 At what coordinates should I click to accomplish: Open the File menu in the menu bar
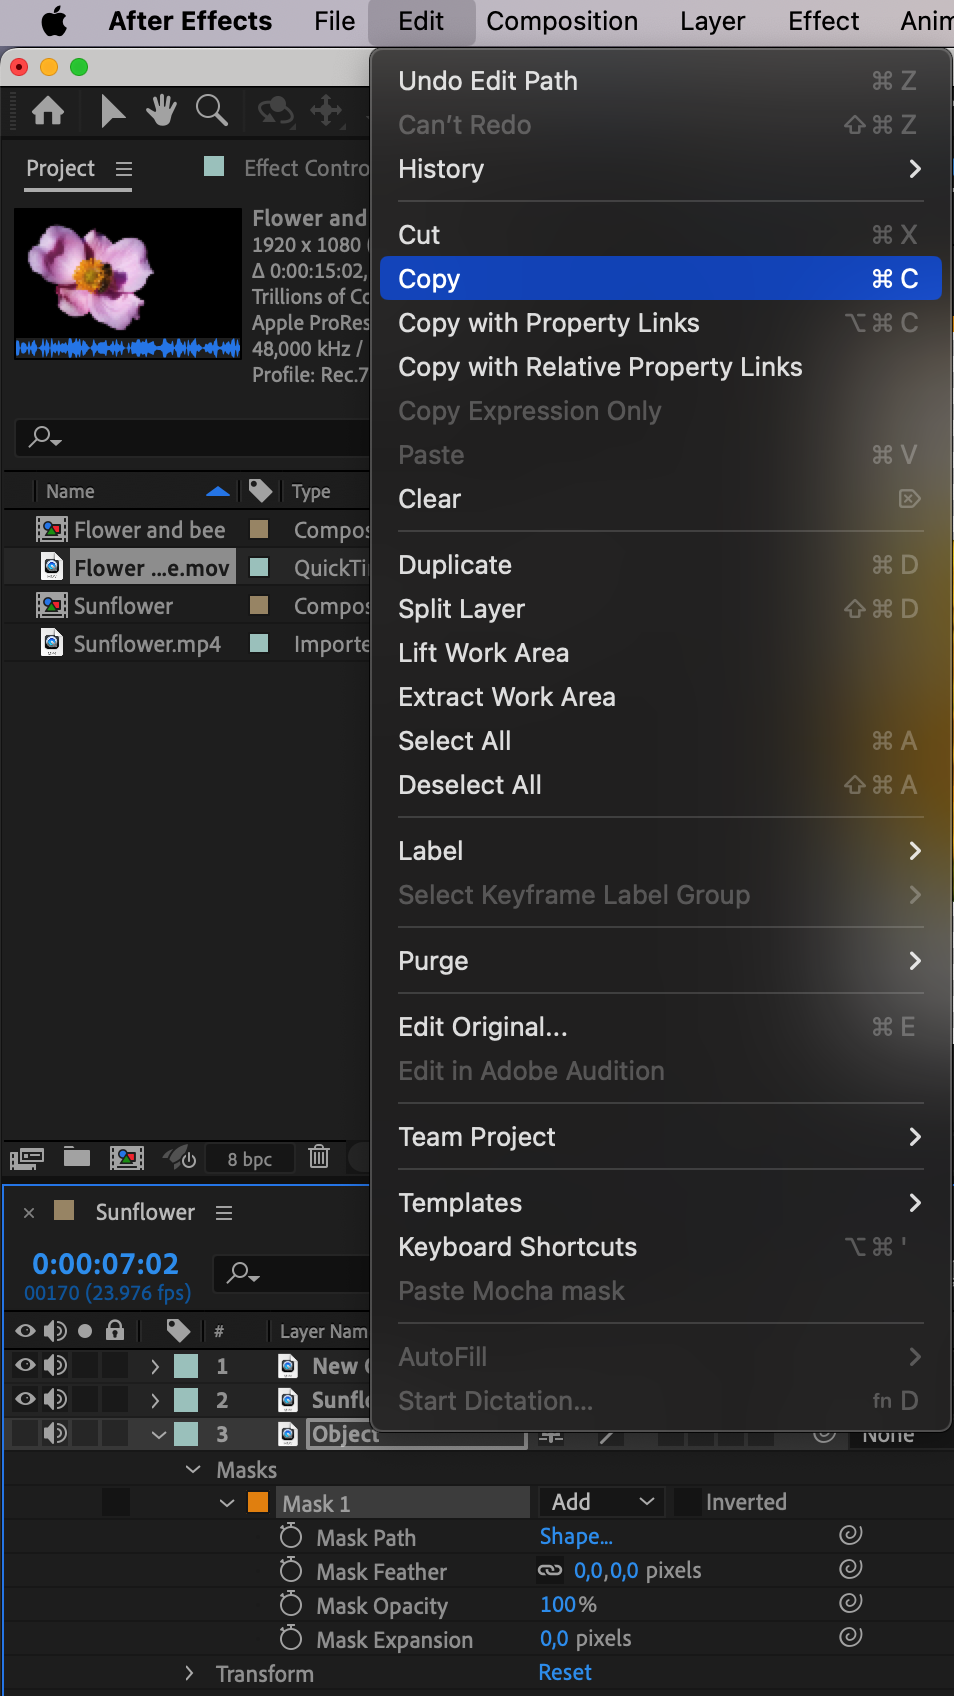(x=334, y=21)
